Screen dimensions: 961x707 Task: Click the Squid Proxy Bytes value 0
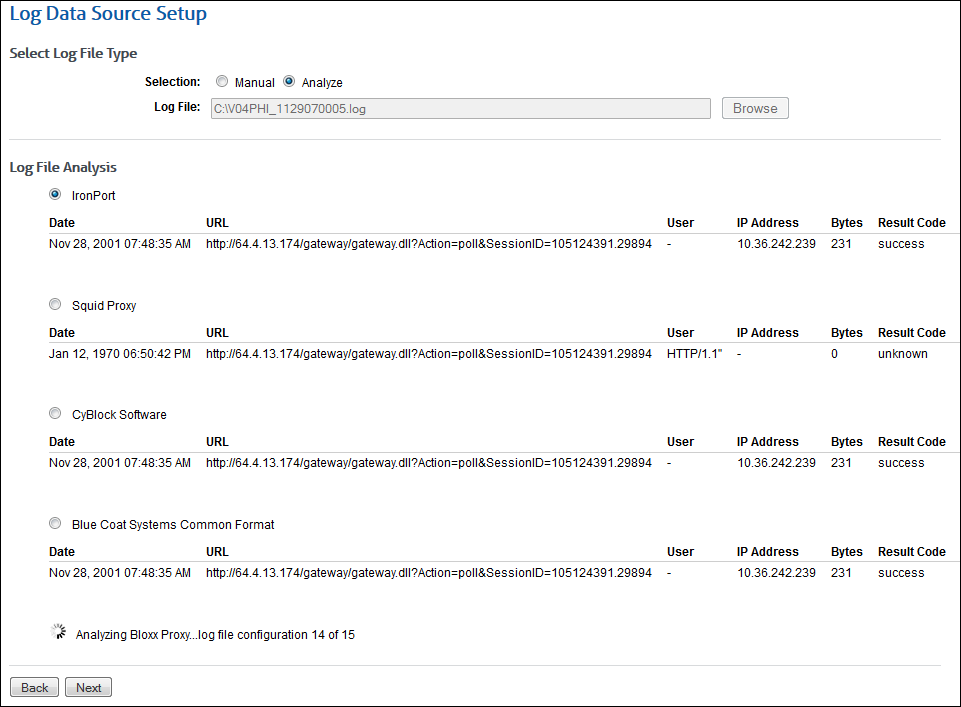tap(834, 354)
